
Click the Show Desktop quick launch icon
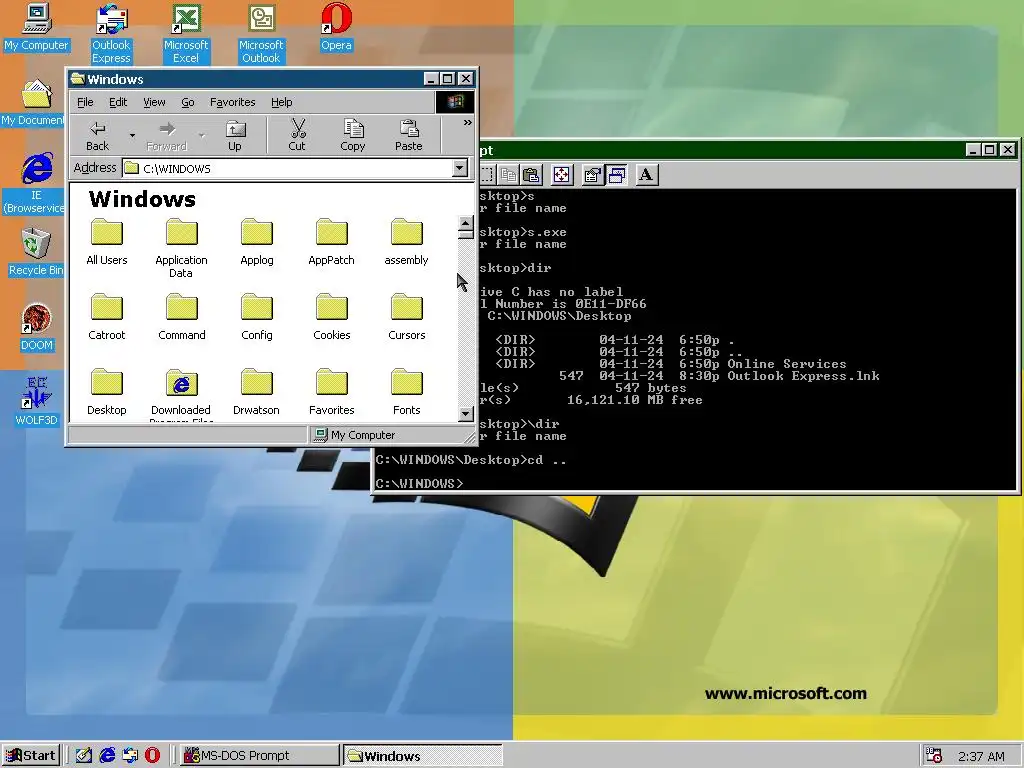click(x=84, y=756)
